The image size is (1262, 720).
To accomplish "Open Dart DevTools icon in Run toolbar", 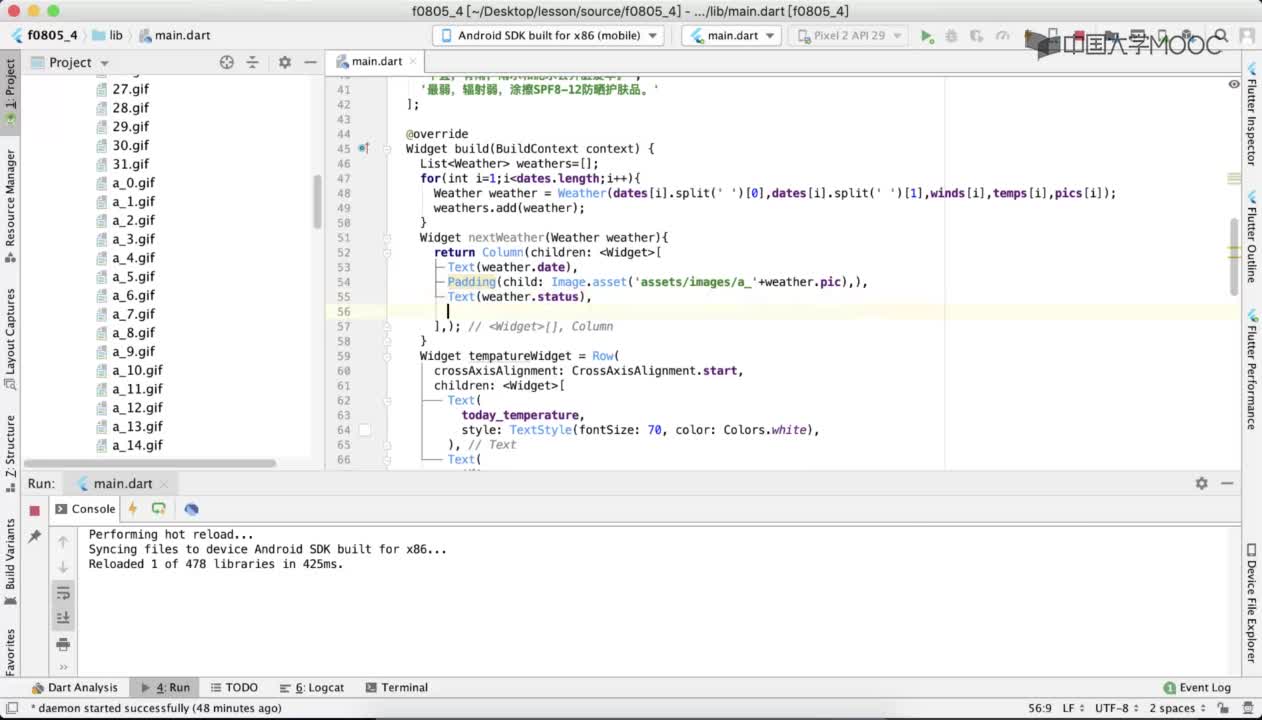I will point(191,508).
